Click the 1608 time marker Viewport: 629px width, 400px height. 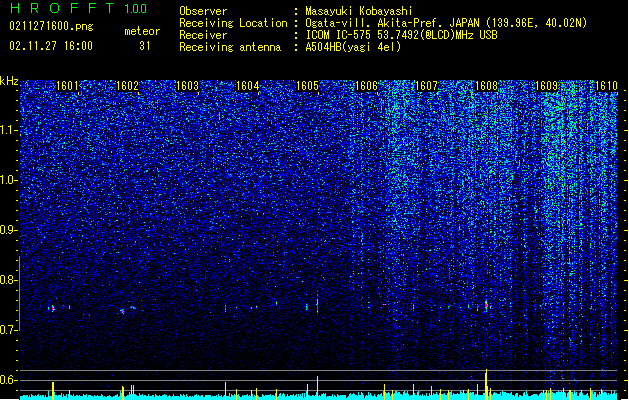point(487,86)
